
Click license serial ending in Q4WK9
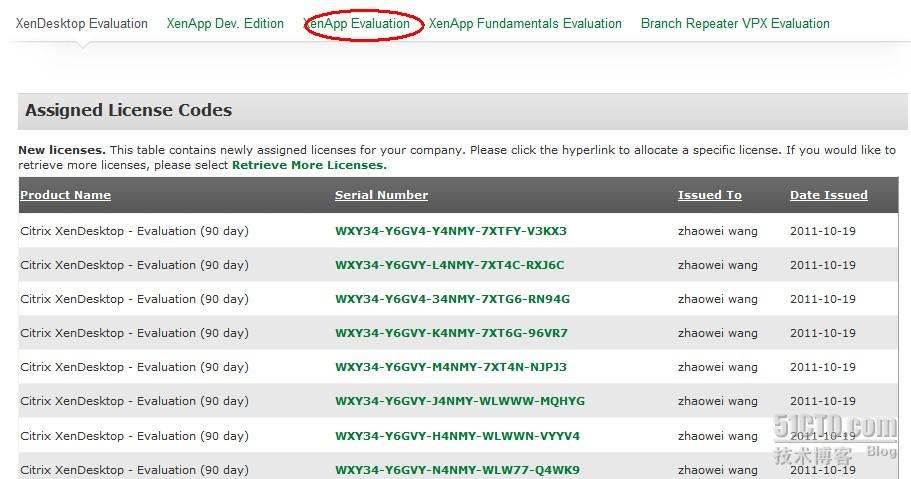tap(457, 470)
